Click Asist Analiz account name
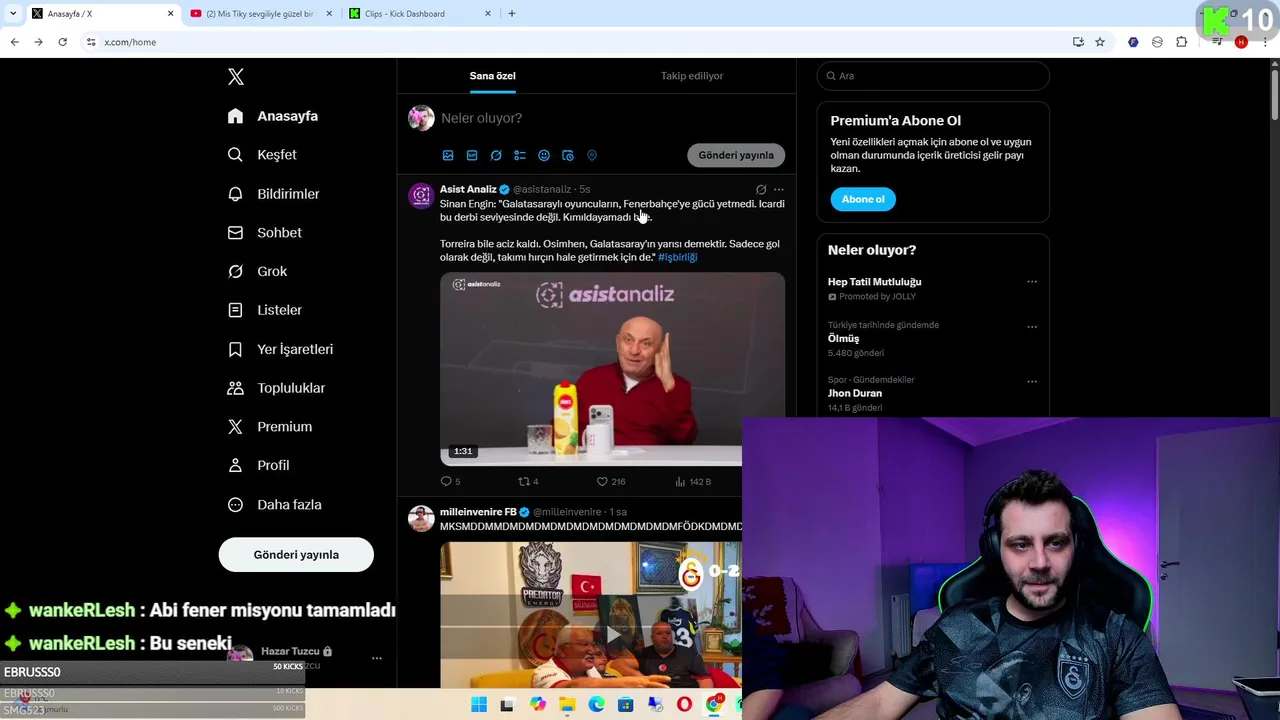The image size is (1280, 720). tap(468, 189)
